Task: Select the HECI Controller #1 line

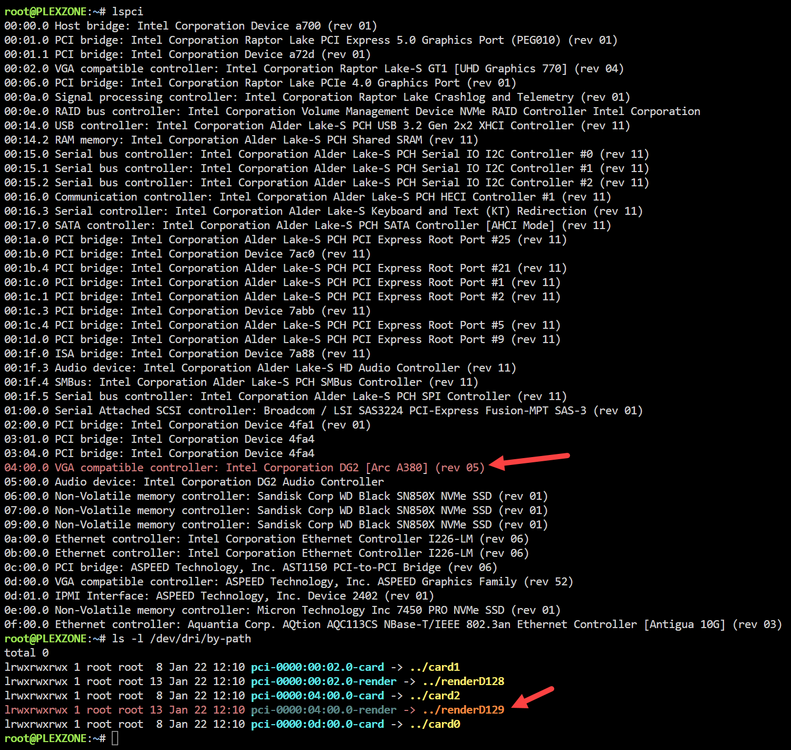Action: coord(308,197)
